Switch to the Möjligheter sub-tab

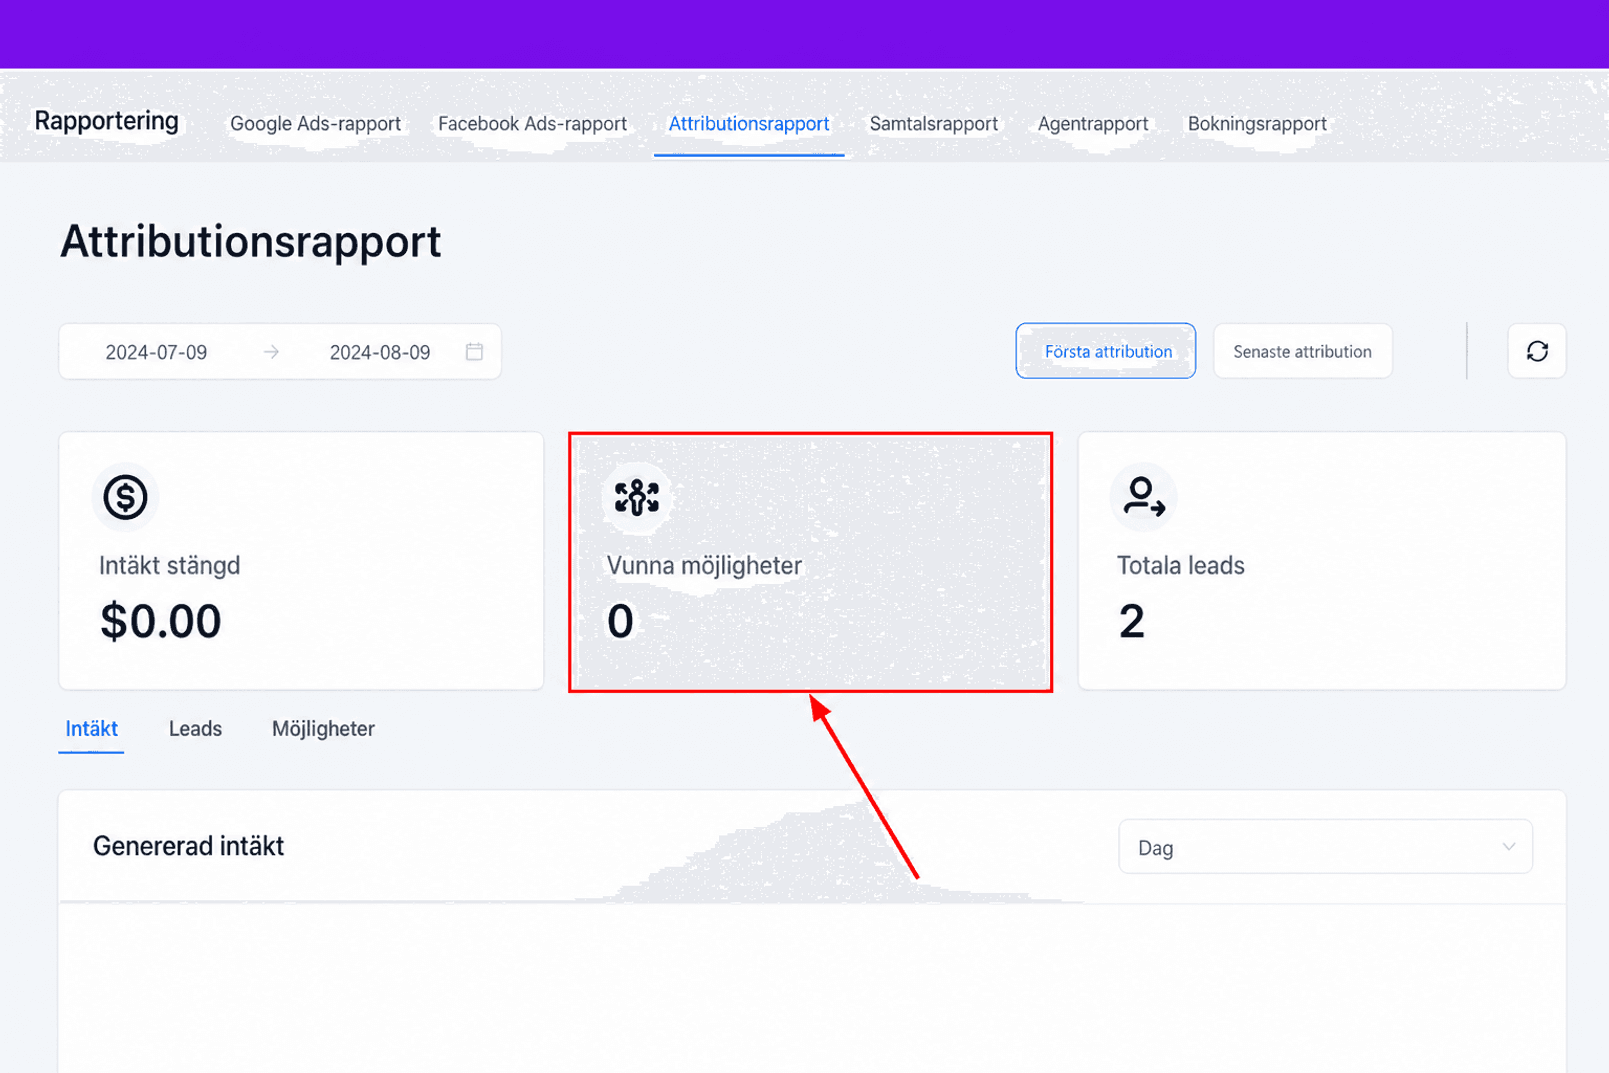pos(323,729)
